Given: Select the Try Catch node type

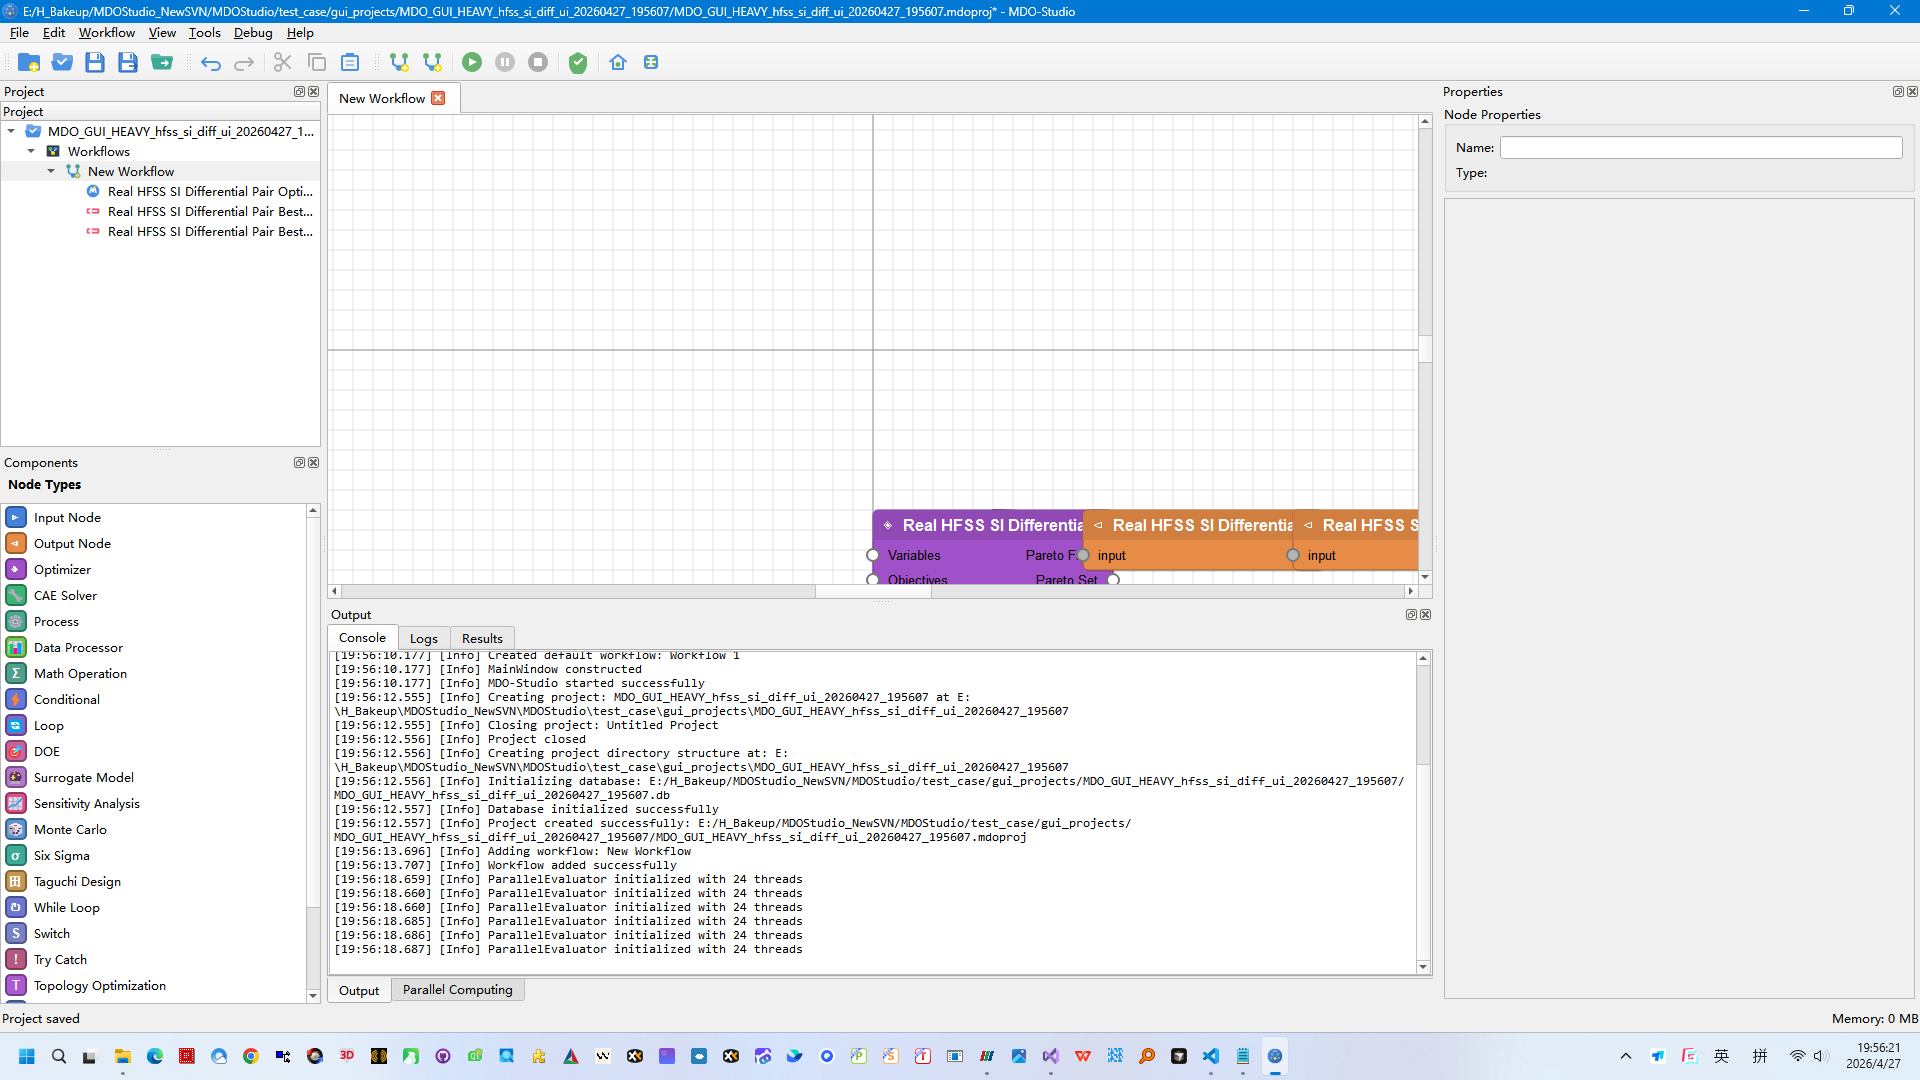Looking at the screenshot, I should click(60, 959).
